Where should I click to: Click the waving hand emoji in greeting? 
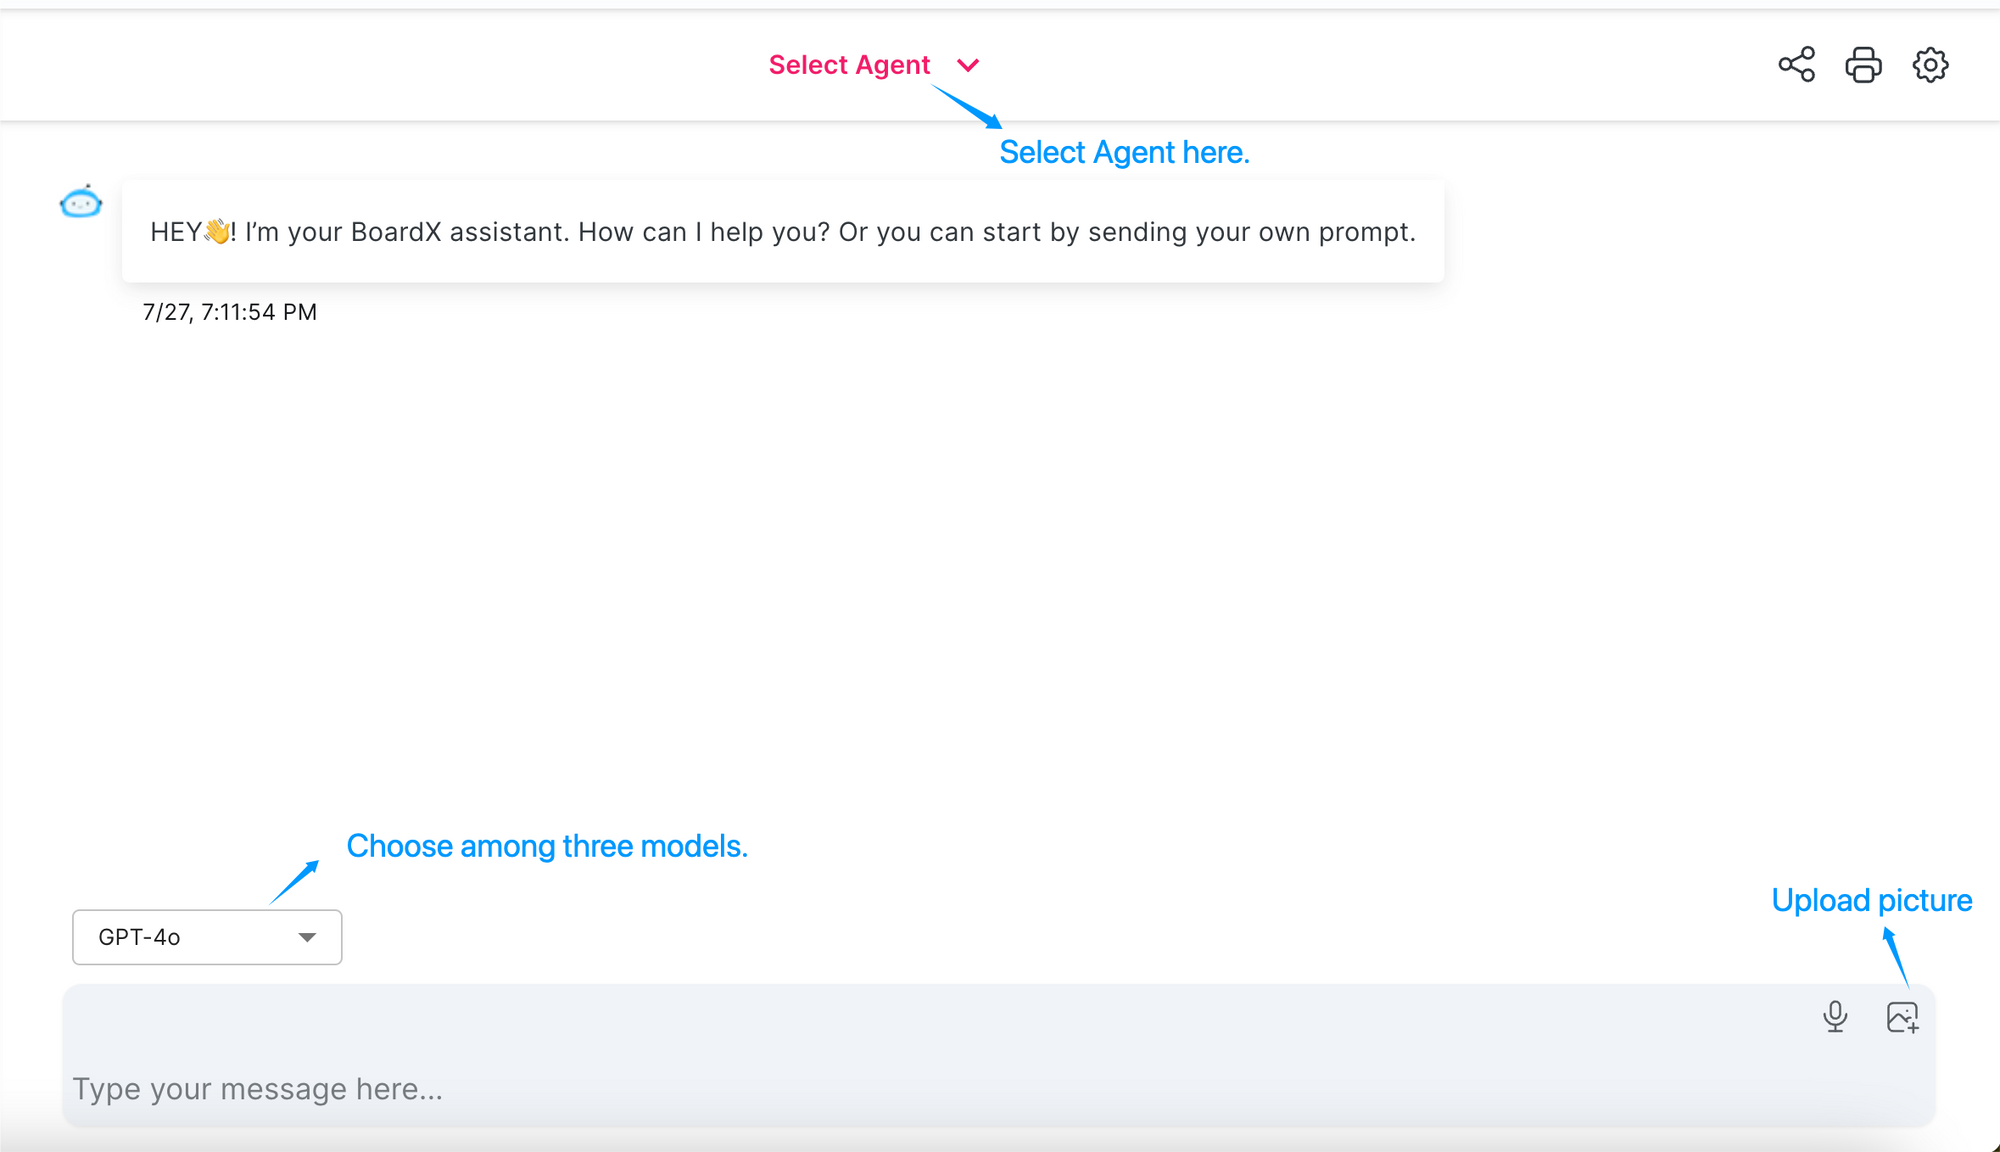(x=217, y=232)
